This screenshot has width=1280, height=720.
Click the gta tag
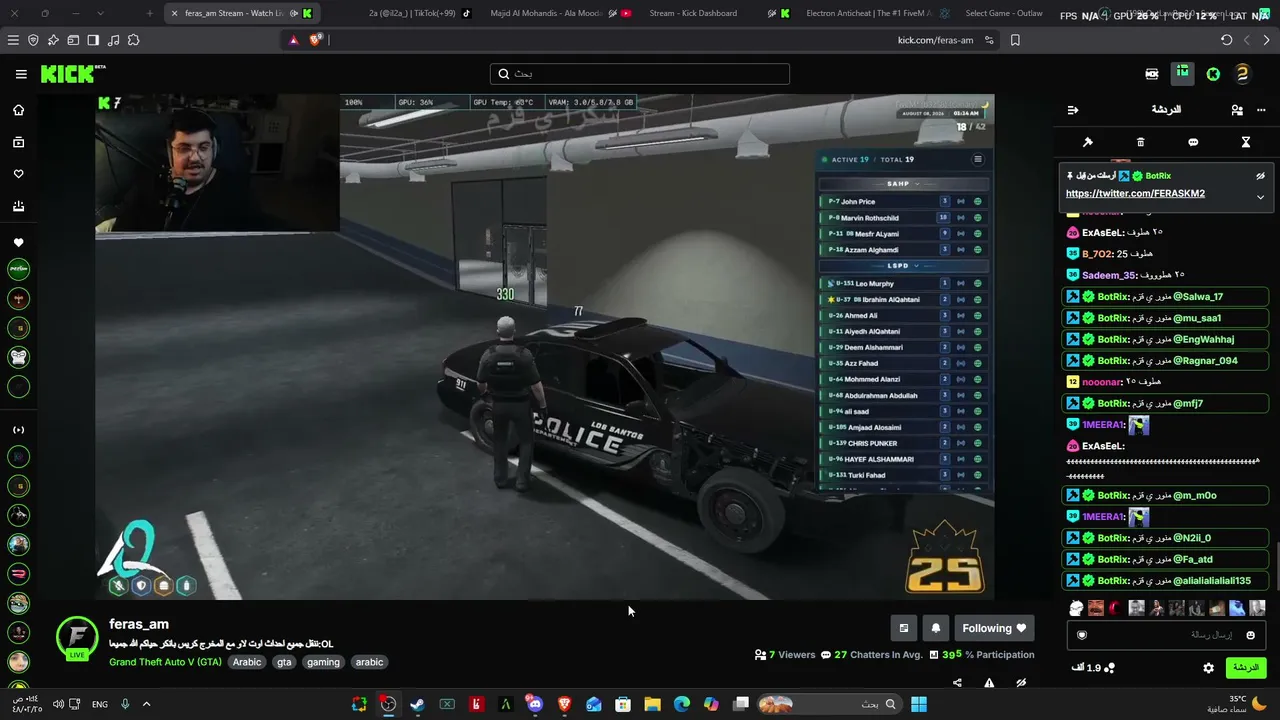(x=284, y=662)
